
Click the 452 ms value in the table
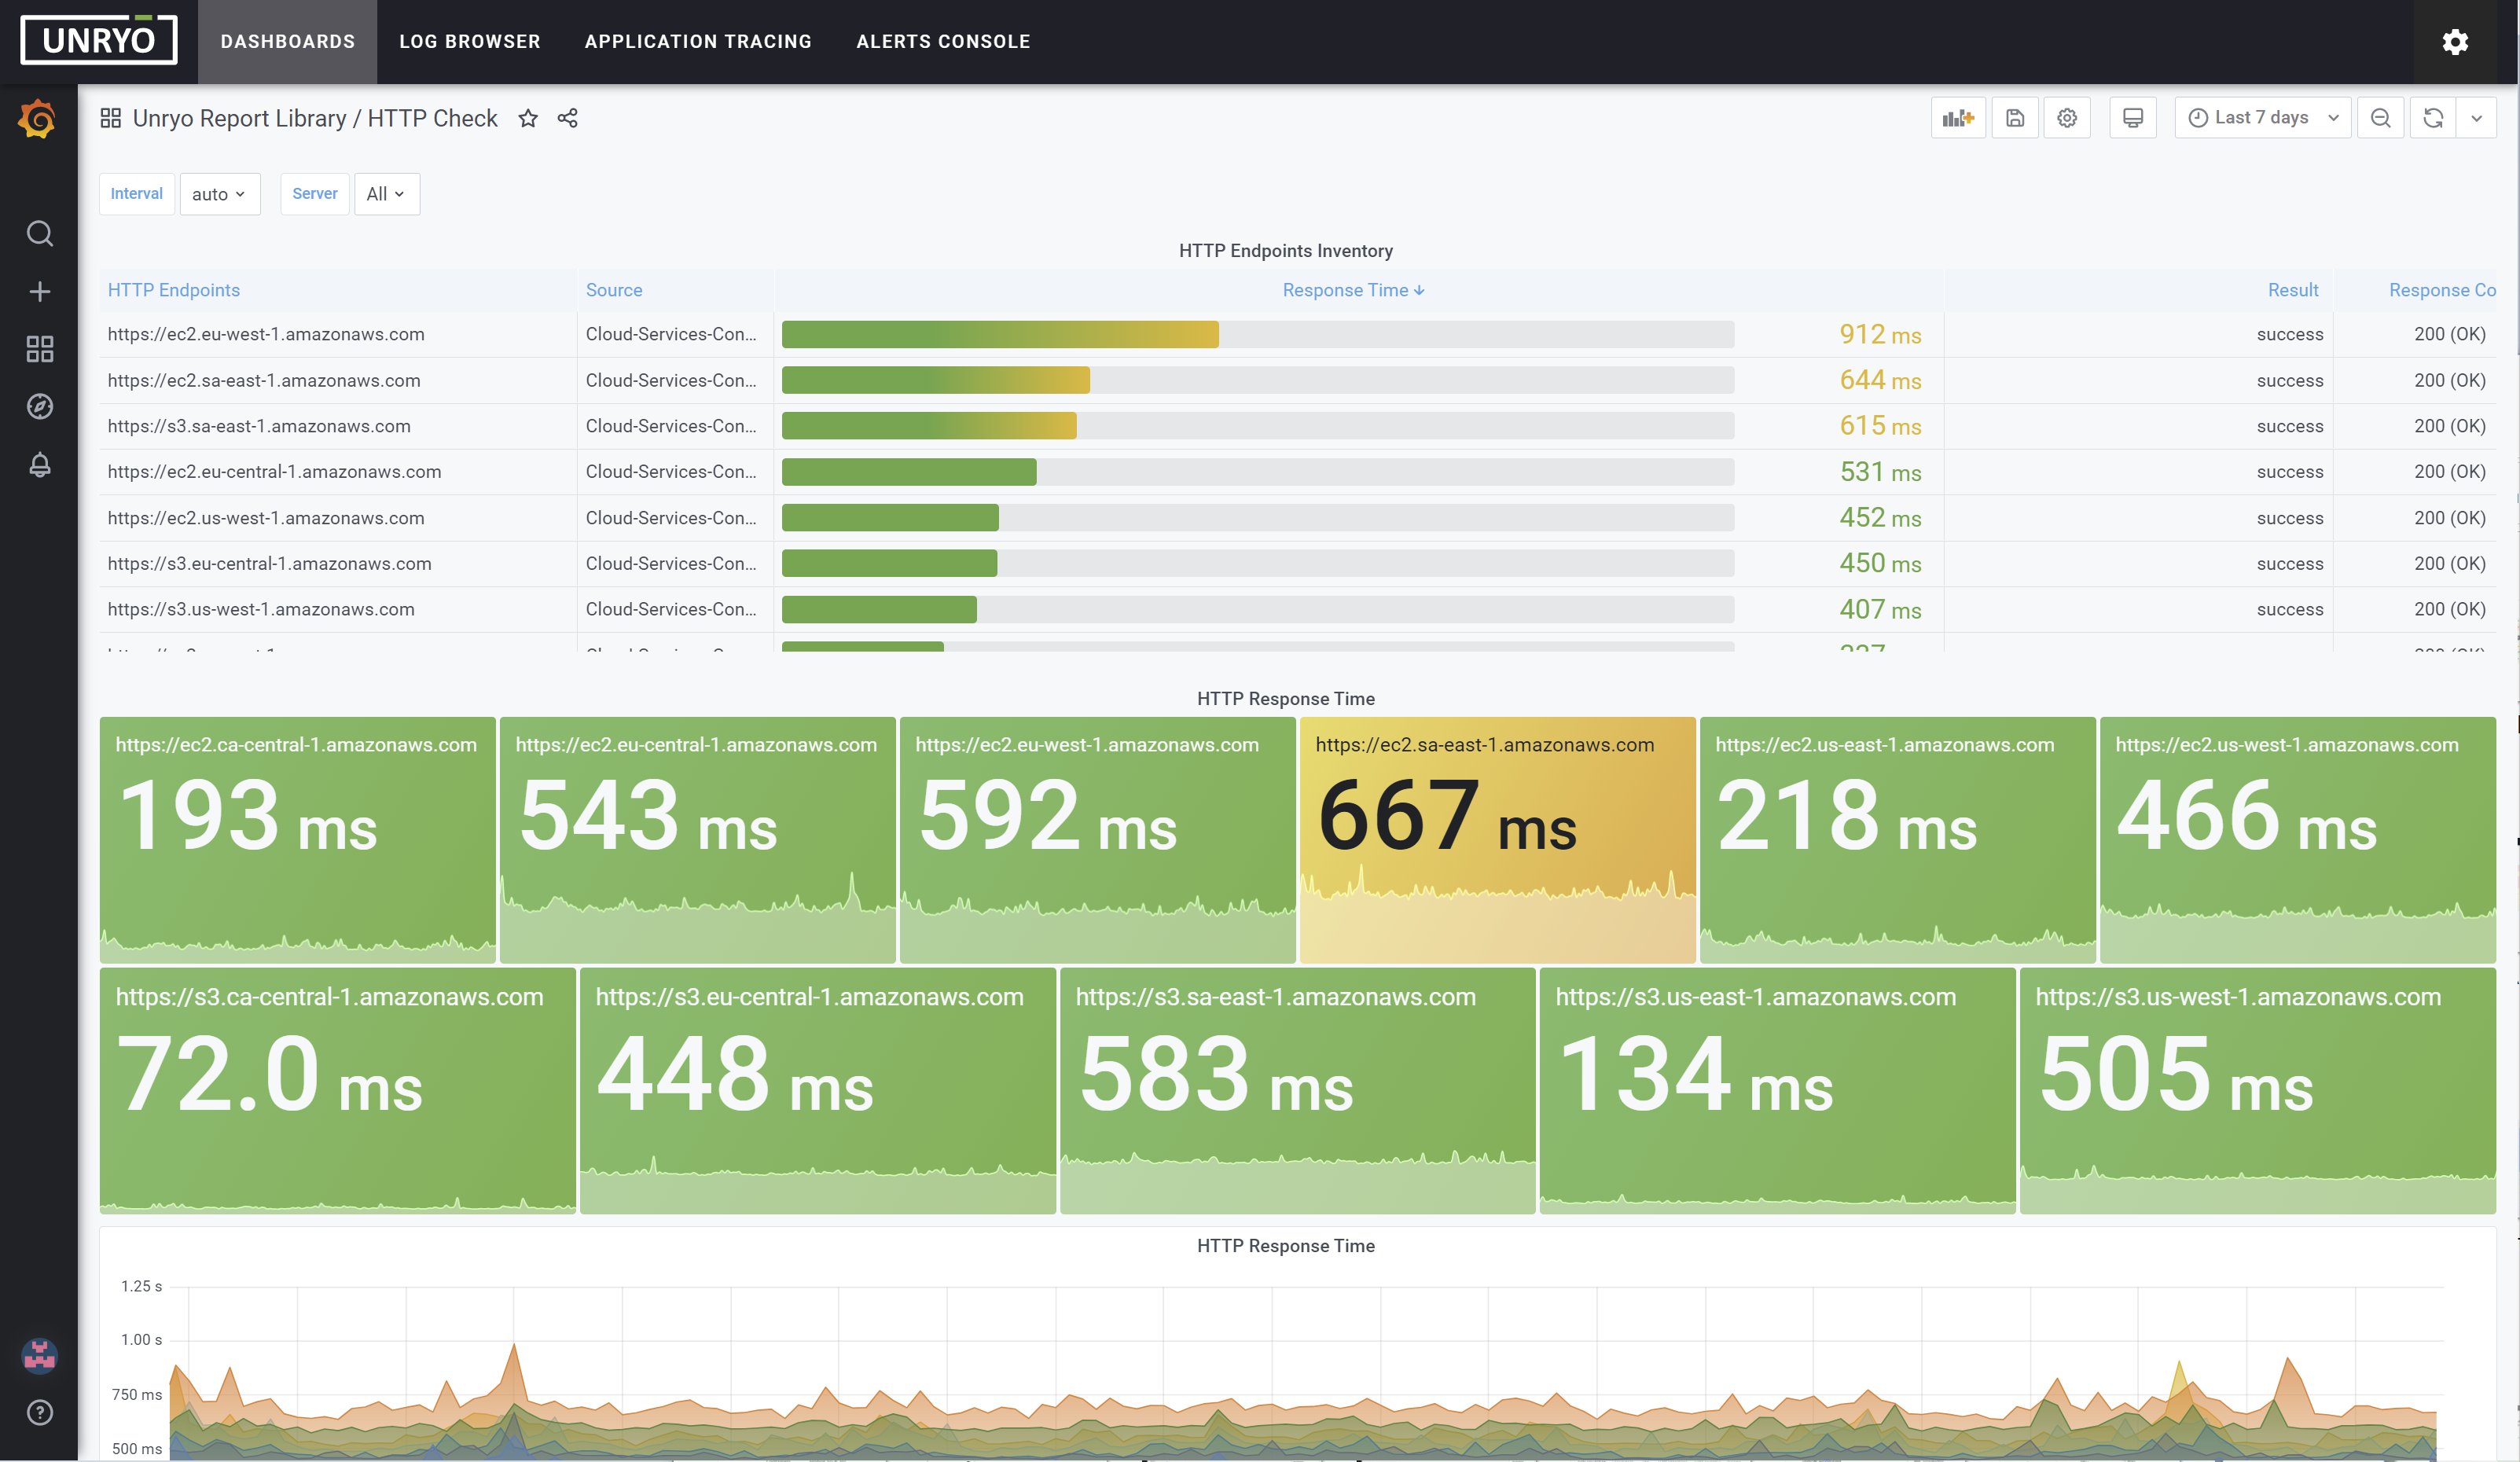tap(1880, 518)
